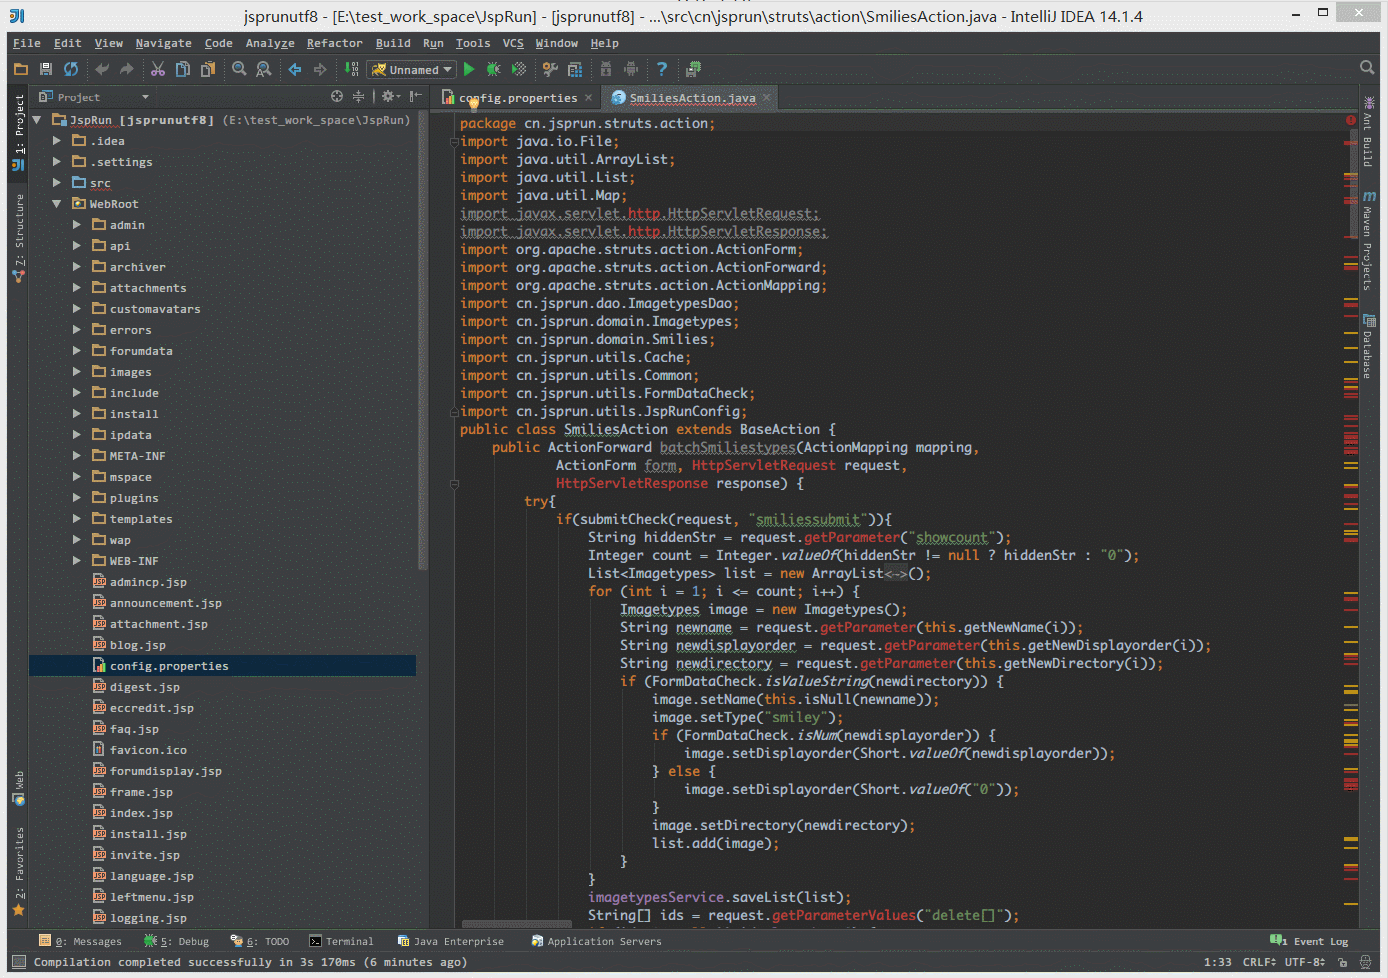1388x978 pixels.
Task: Open Project Structure from the toolbar
Action: pyautogui.click(x=575, y=69)
